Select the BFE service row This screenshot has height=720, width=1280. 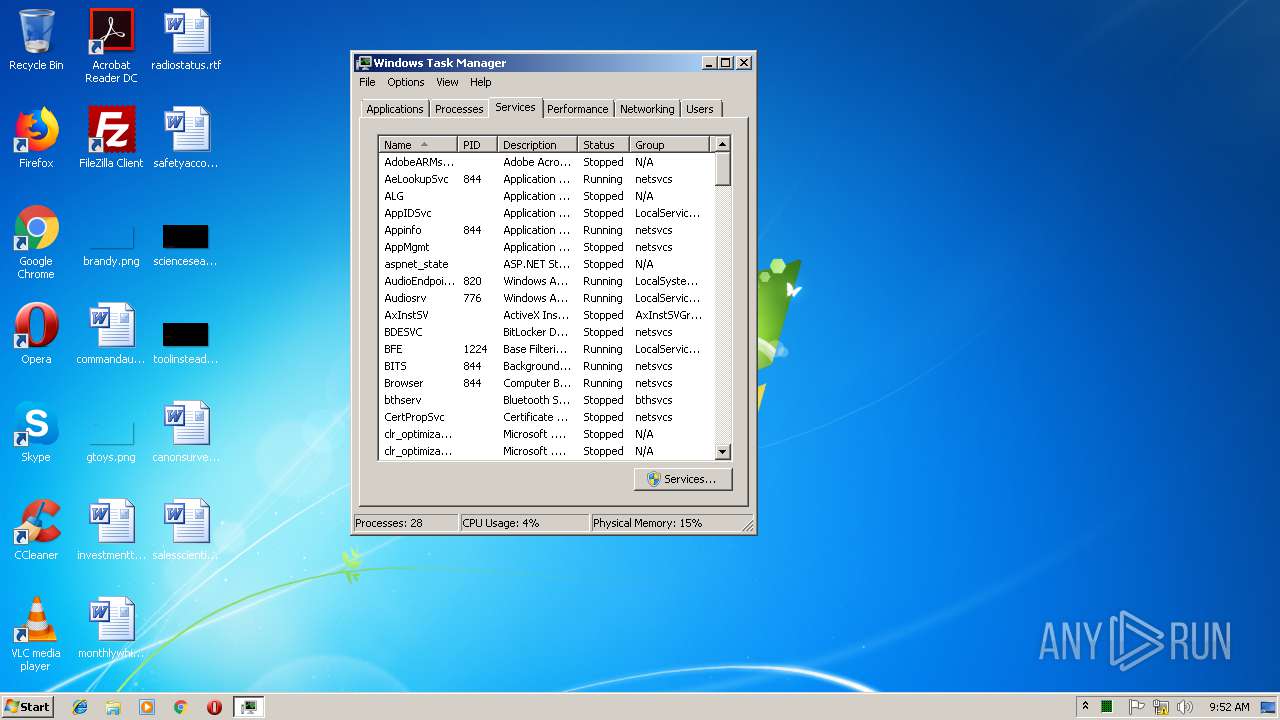(x=547, y=349)
